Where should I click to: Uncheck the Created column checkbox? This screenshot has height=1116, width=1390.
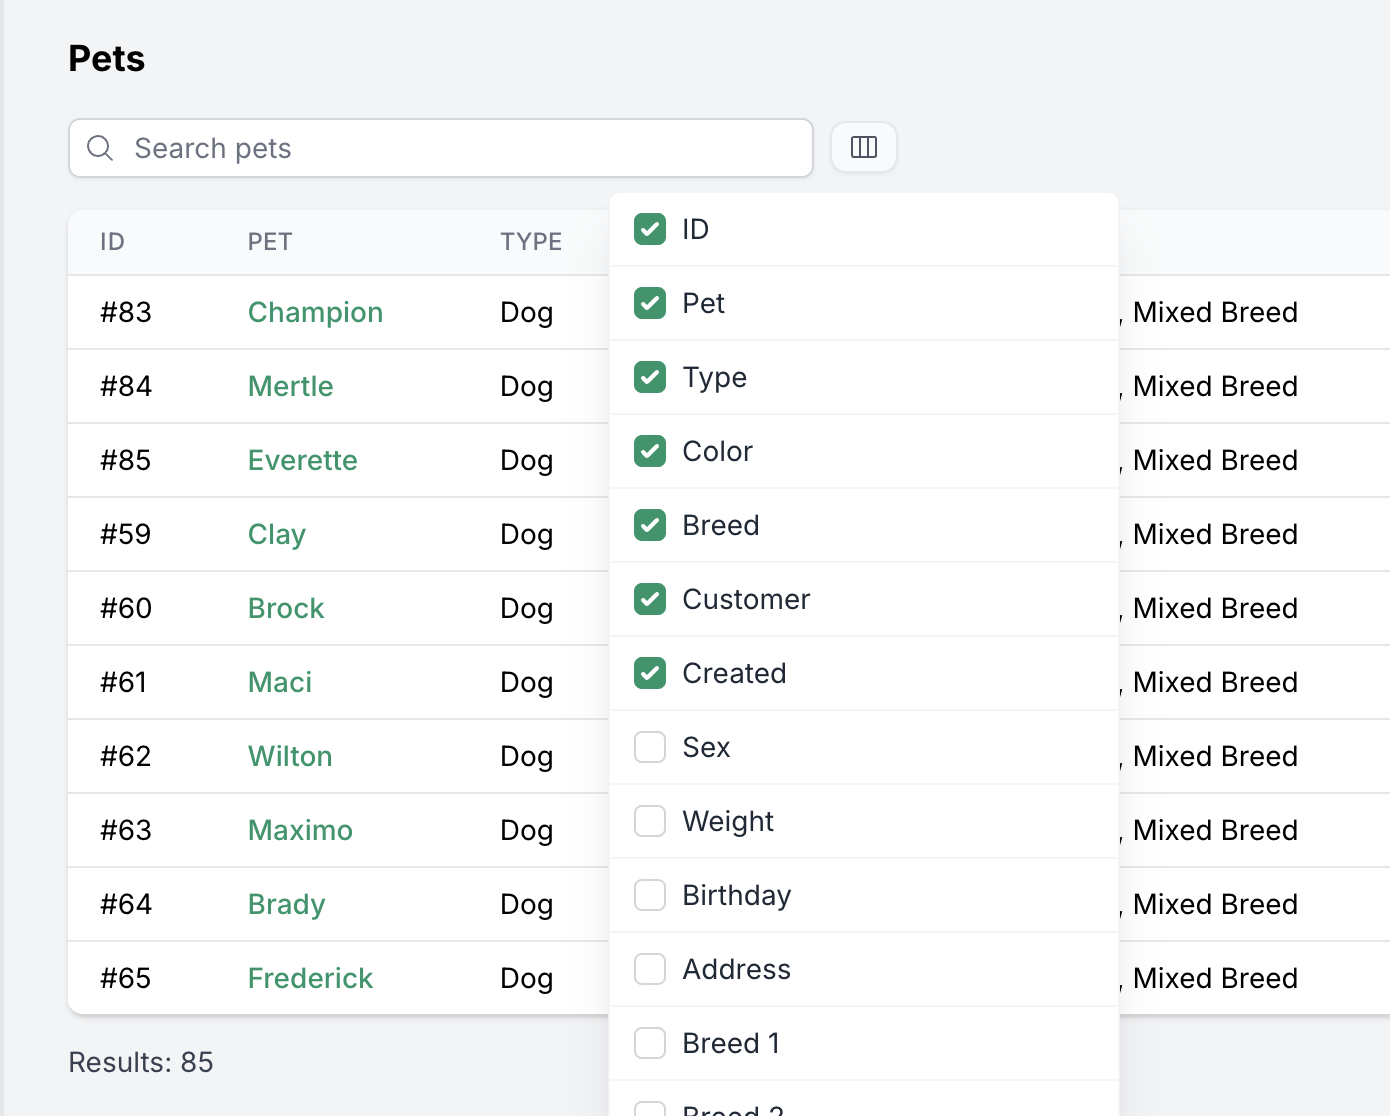pyautogui.click(x=650, y=673)
